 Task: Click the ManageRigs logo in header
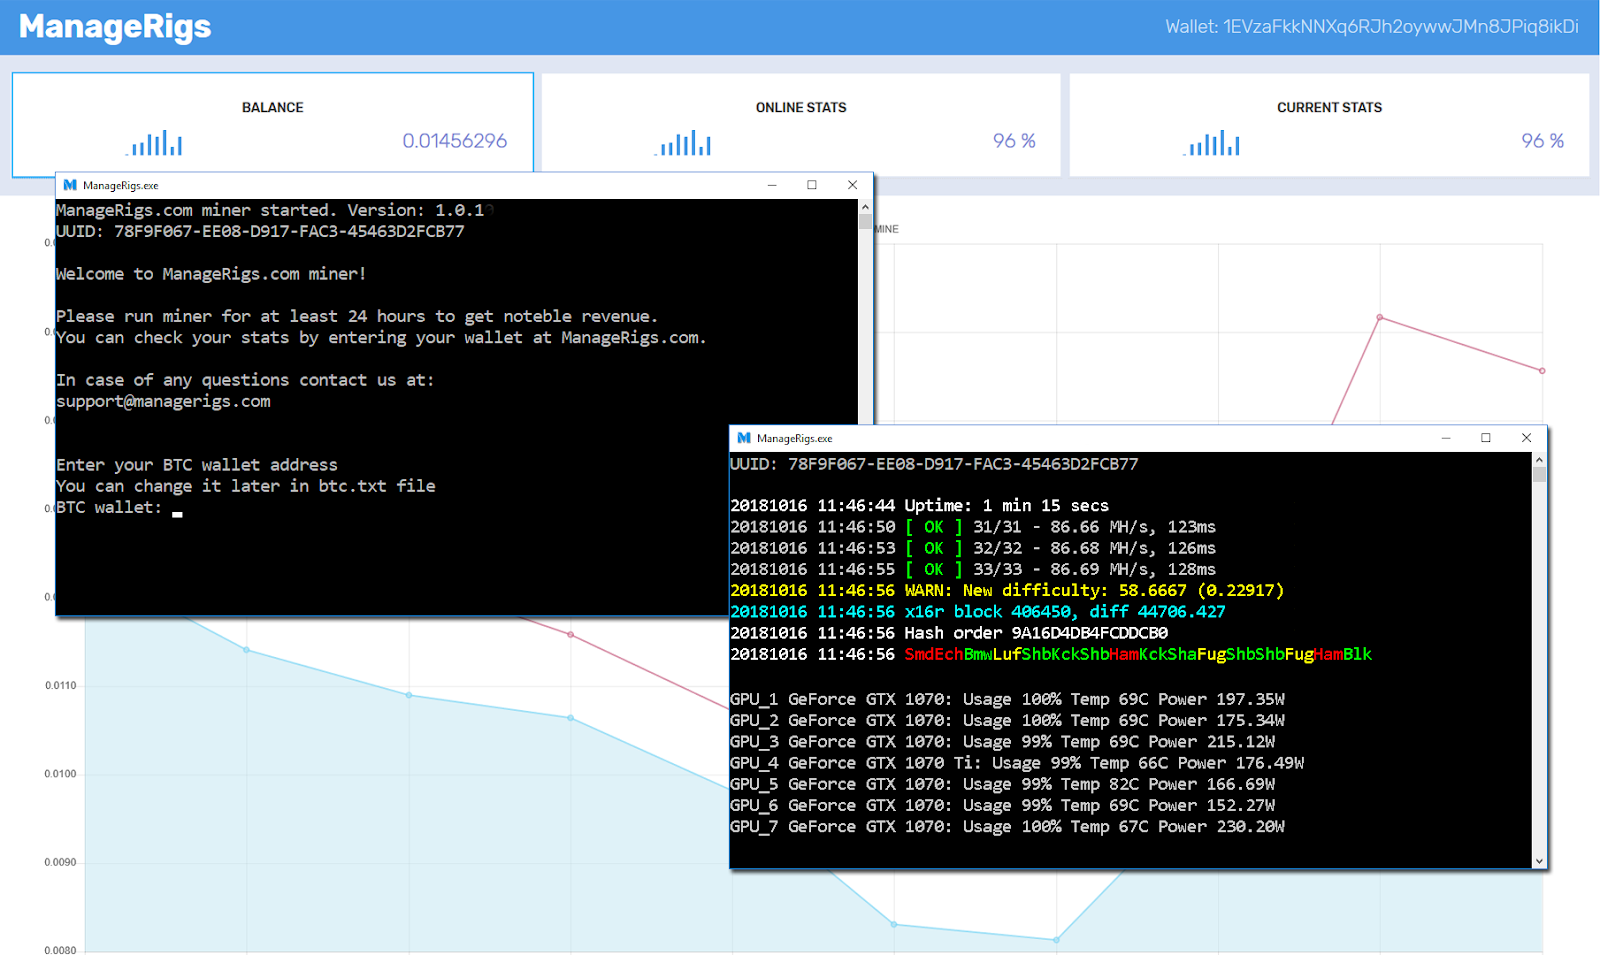115,27
